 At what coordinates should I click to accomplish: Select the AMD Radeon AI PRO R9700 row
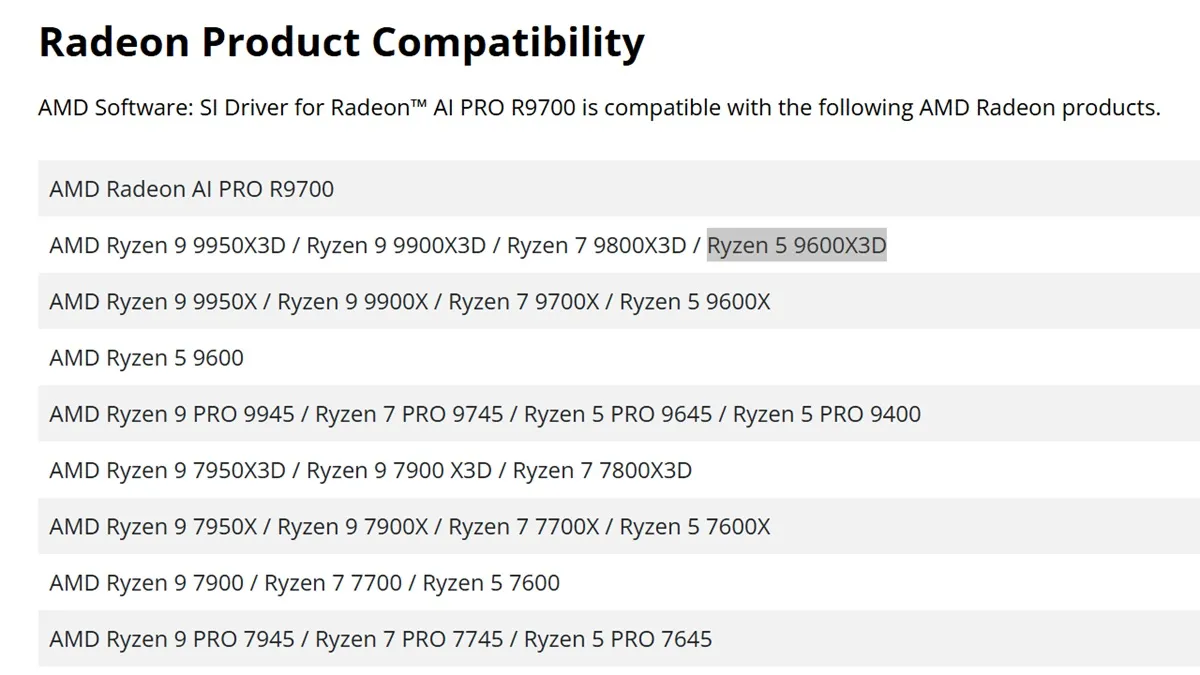pyautogui.click(x=619, y=188)
